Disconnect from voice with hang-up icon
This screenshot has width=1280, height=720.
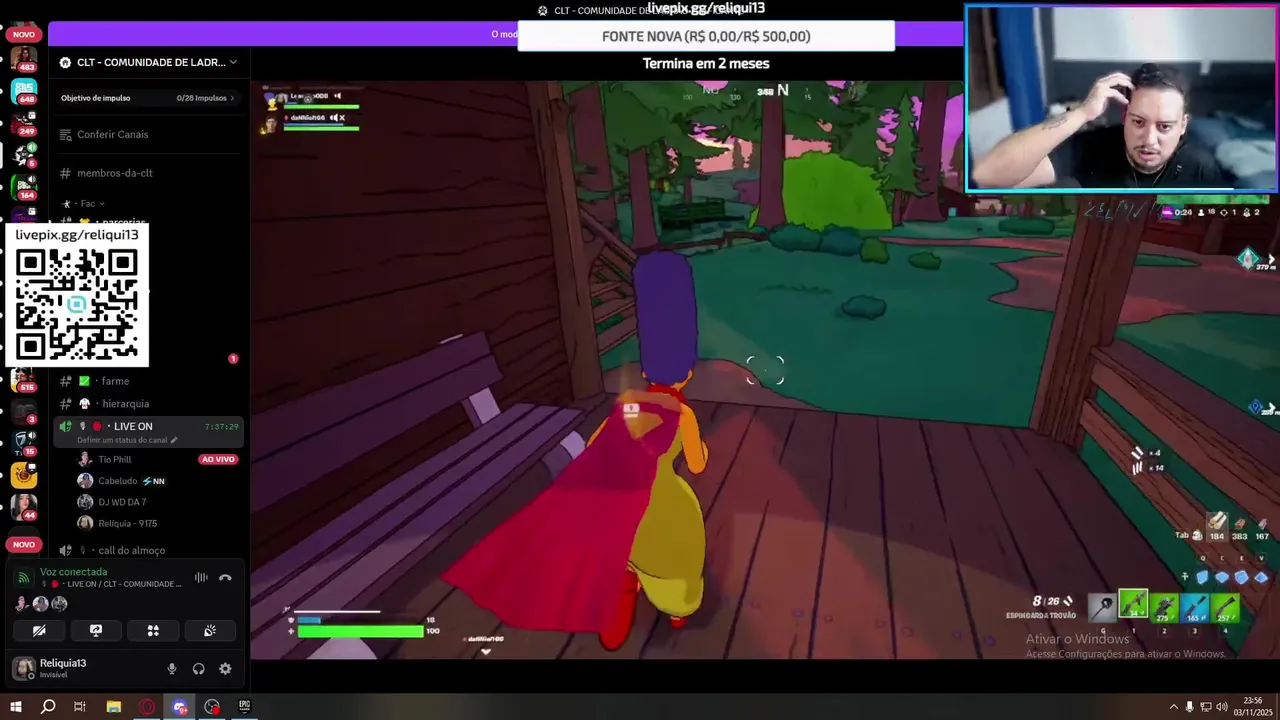225,577
